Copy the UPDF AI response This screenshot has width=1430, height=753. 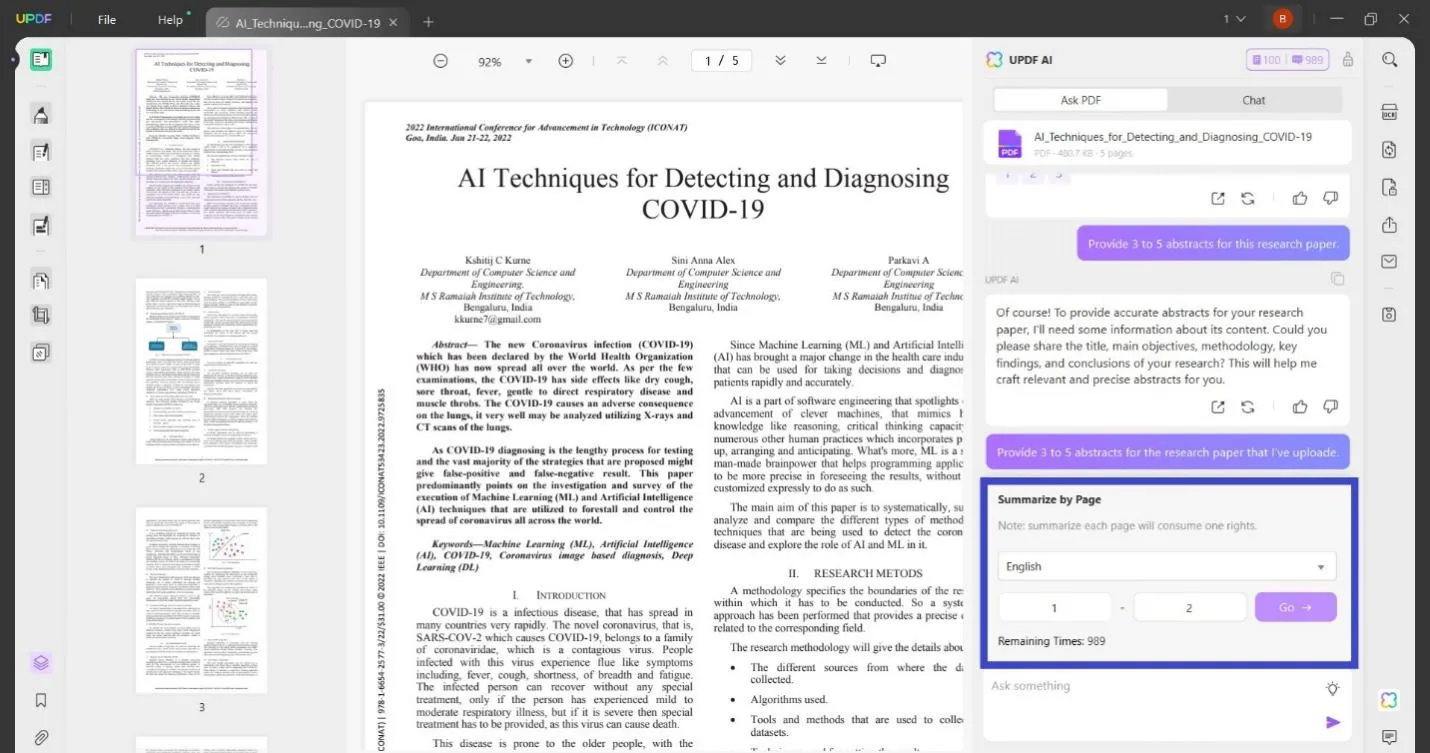pyautogui.click(x=1337, y=279)
